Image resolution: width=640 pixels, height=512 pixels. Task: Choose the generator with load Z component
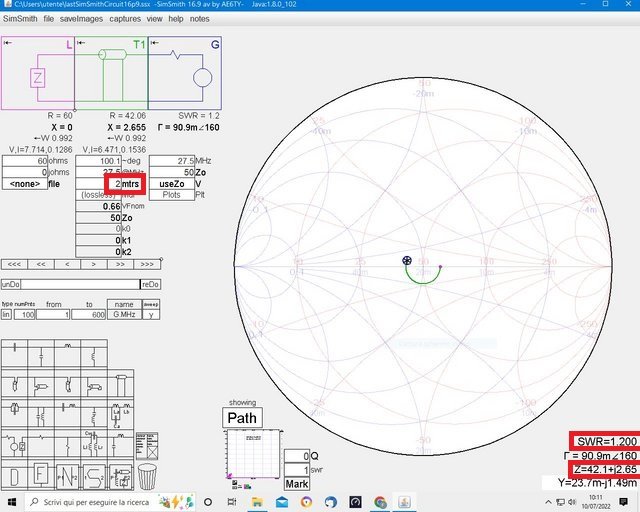15,444
